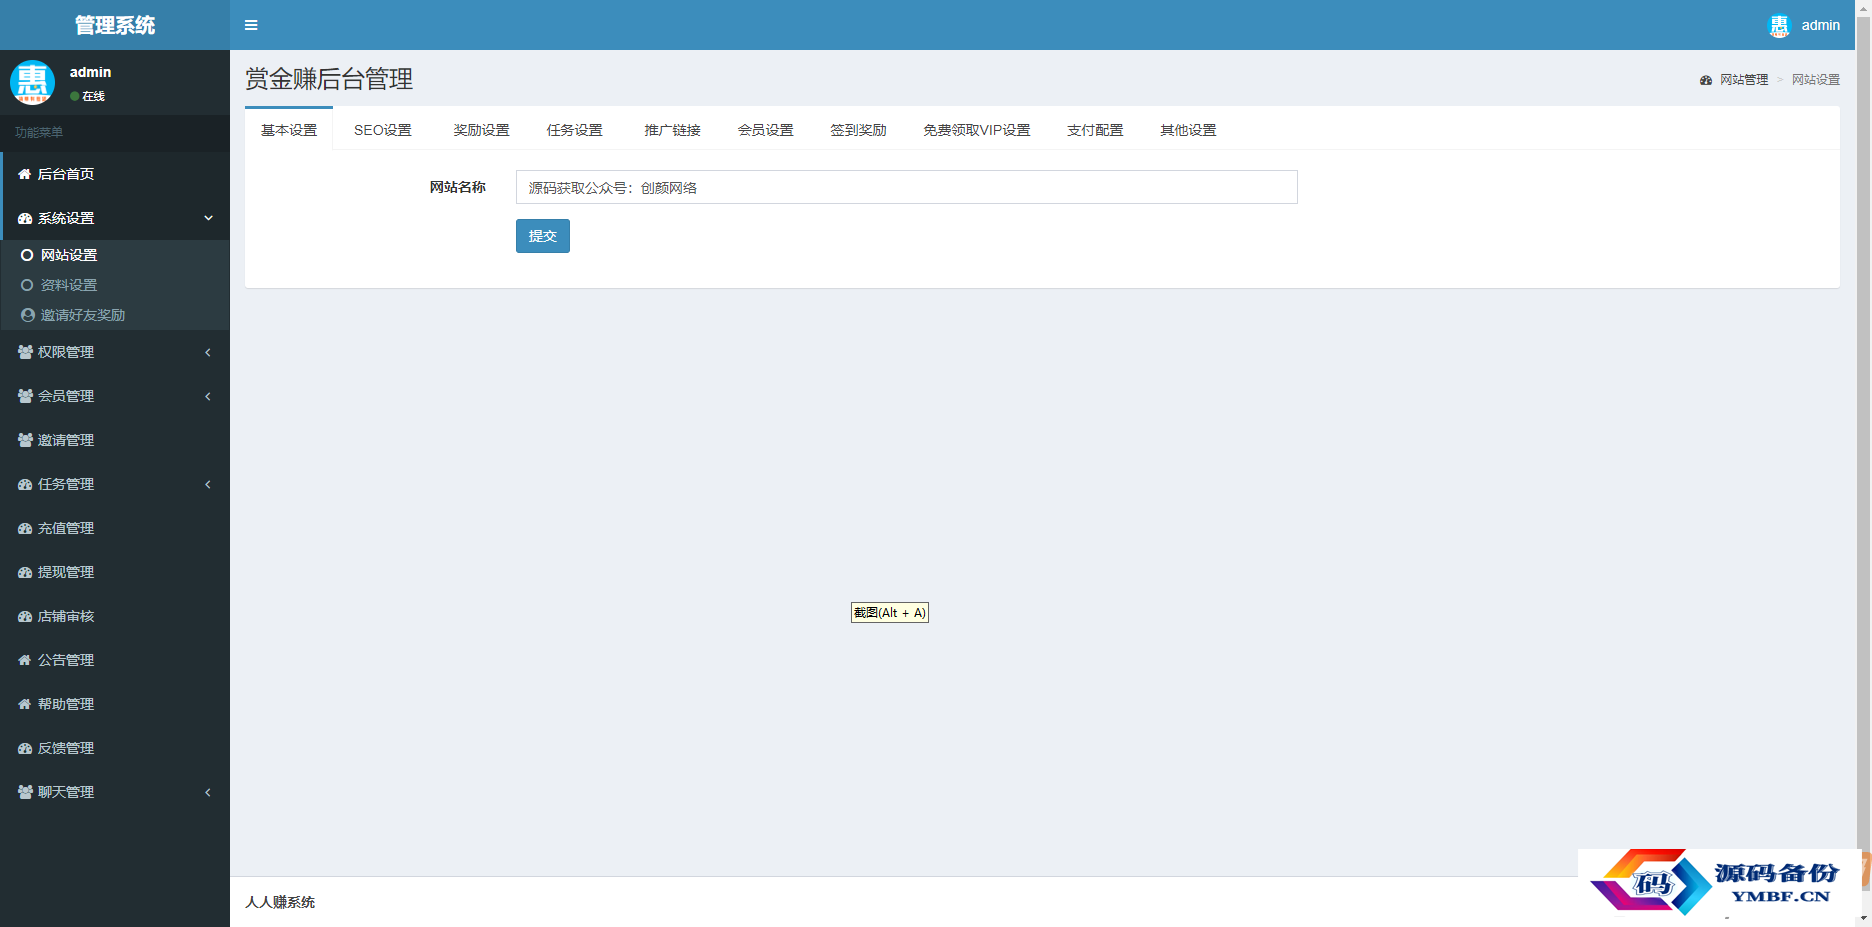Viewport: 1872px width, 927px height.
Task: Click the sidebar user avatar logo
Action: tap(32, 82)
